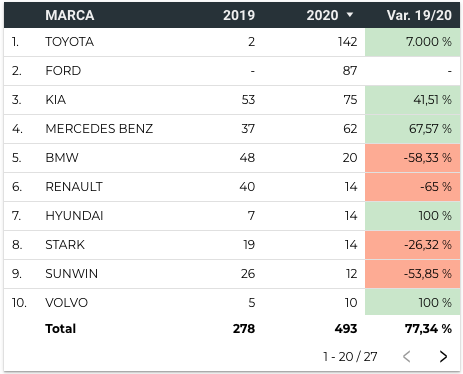Viewport: 463px width, 374px height.
Task: Click the red -65 % RENAULT cell
Action: tap(413, 187)
